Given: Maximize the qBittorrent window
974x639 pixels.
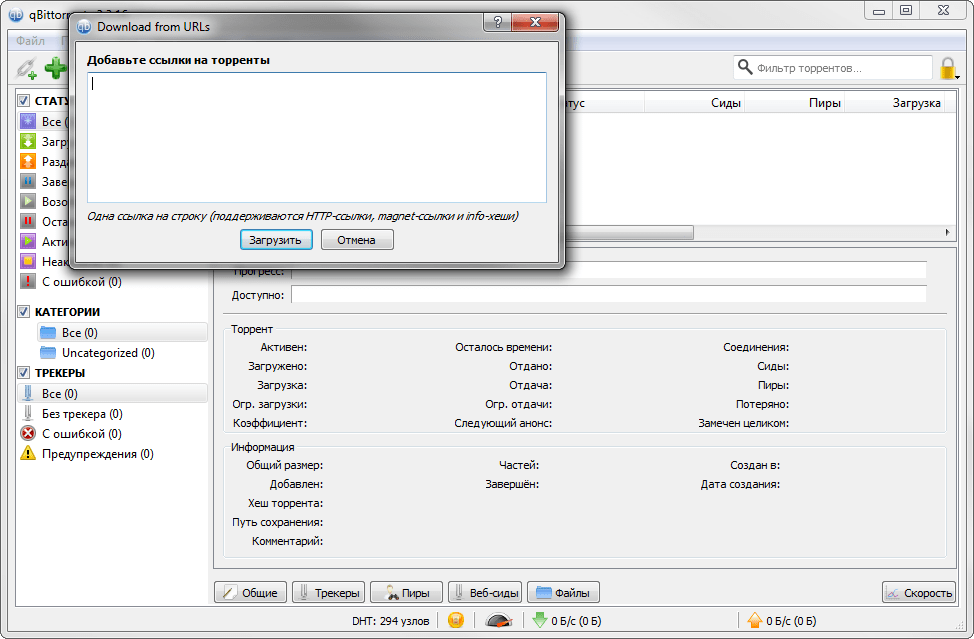Looking at the screenshot, I should pyautogui.click(x=906, y=10).
